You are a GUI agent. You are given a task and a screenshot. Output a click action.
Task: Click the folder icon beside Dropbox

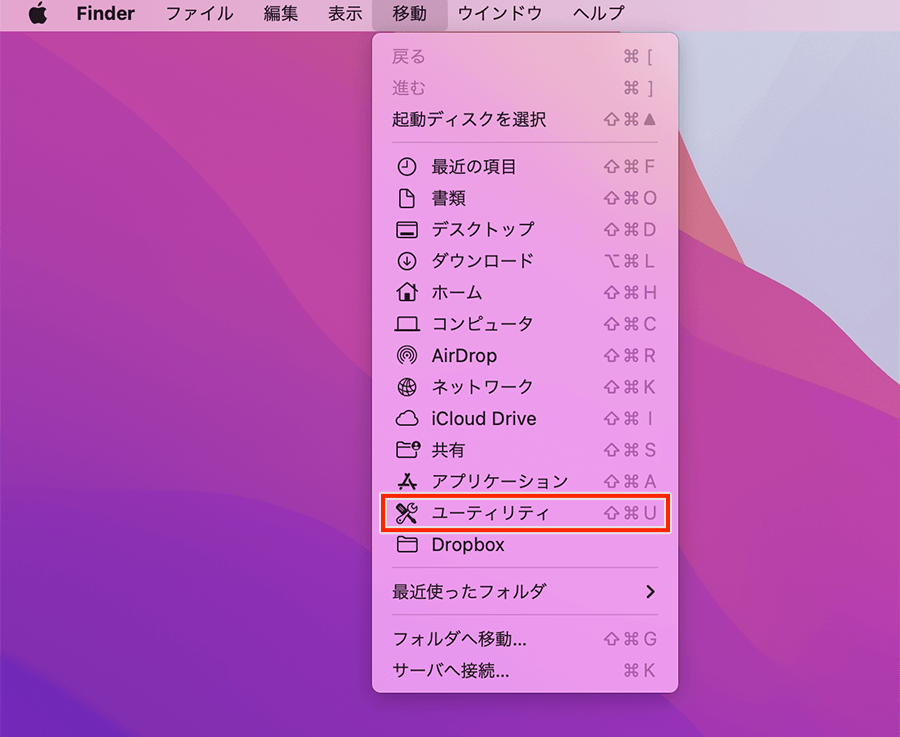[407, 544]
